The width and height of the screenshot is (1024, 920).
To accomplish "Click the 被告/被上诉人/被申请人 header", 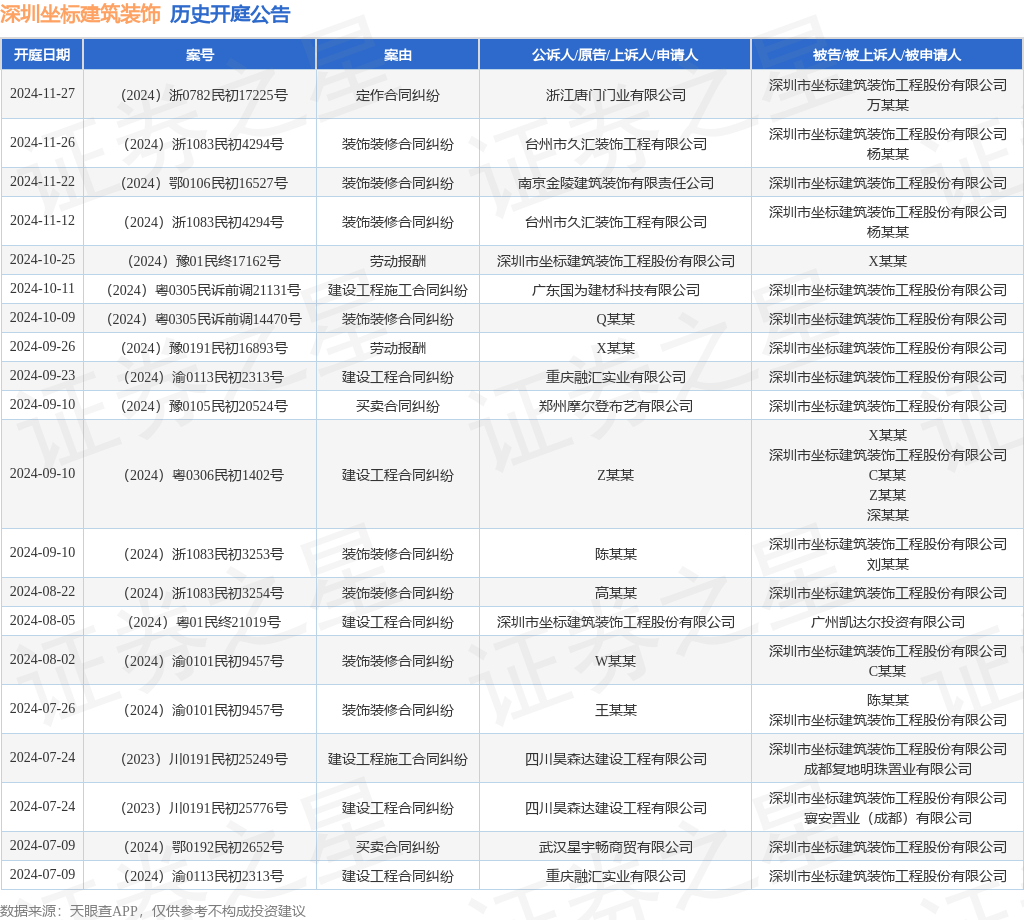I will [x=886, y=56].
